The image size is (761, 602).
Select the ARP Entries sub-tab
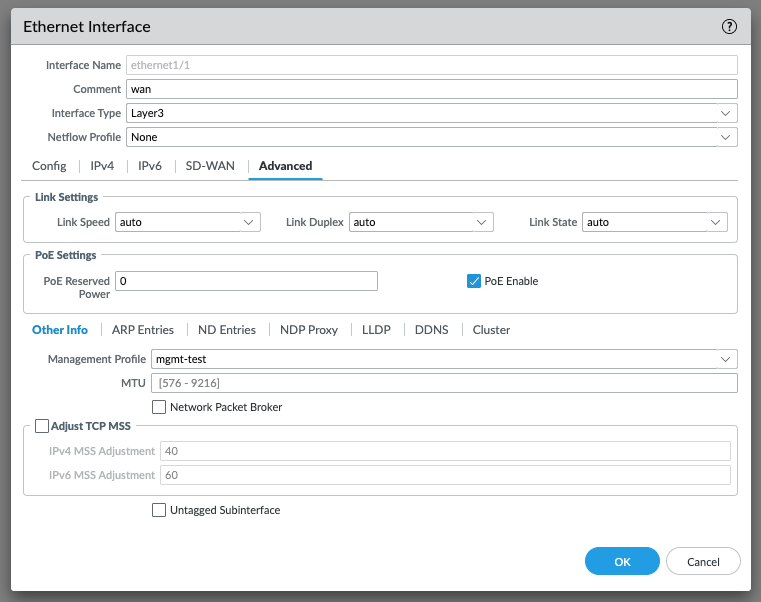pyautogui.click(x=143, y=330)
